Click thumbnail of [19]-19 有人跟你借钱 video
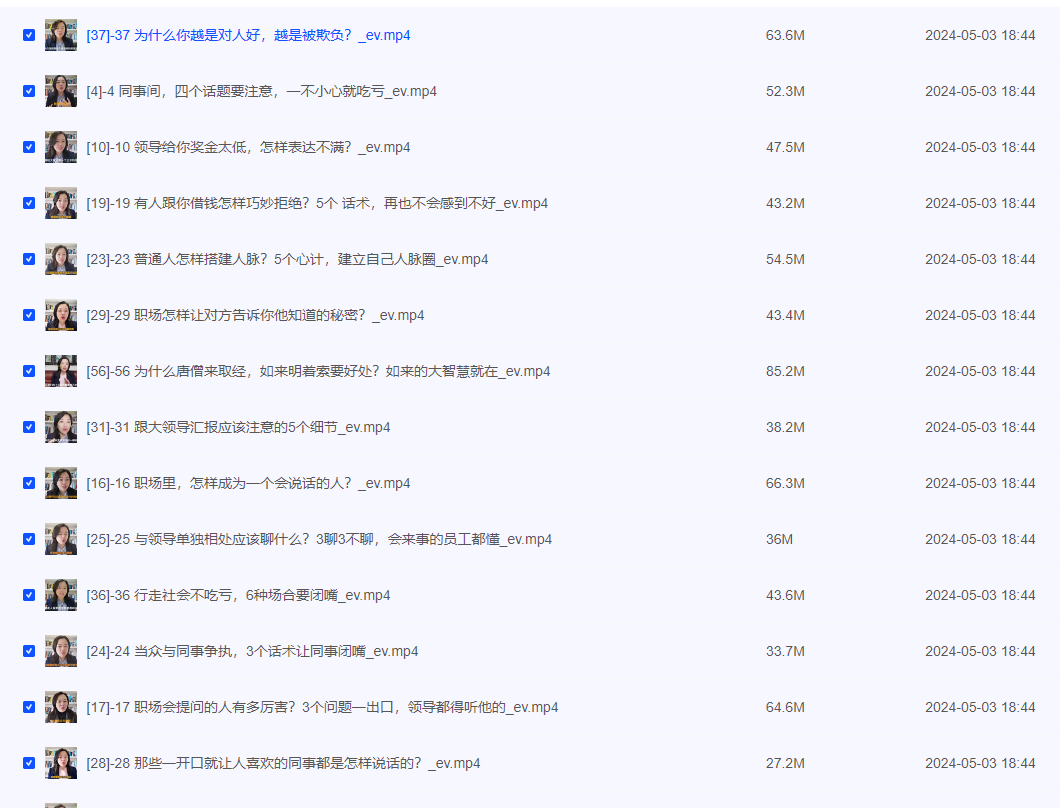Image resolution: width=1060 pixels, height=808 pixels. click(61, 203)
